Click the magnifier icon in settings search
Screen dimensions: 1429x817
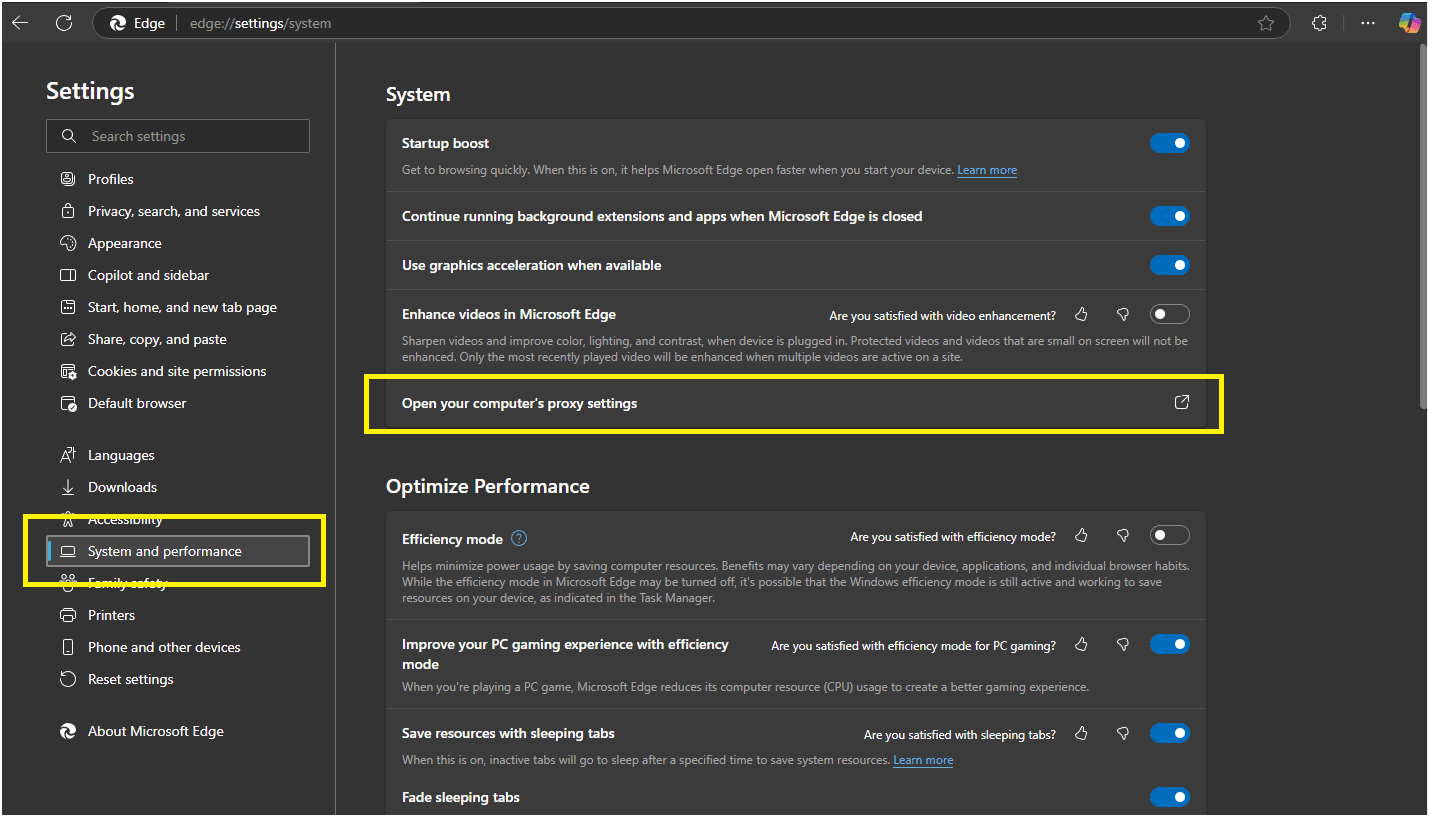tap(68, 135)
